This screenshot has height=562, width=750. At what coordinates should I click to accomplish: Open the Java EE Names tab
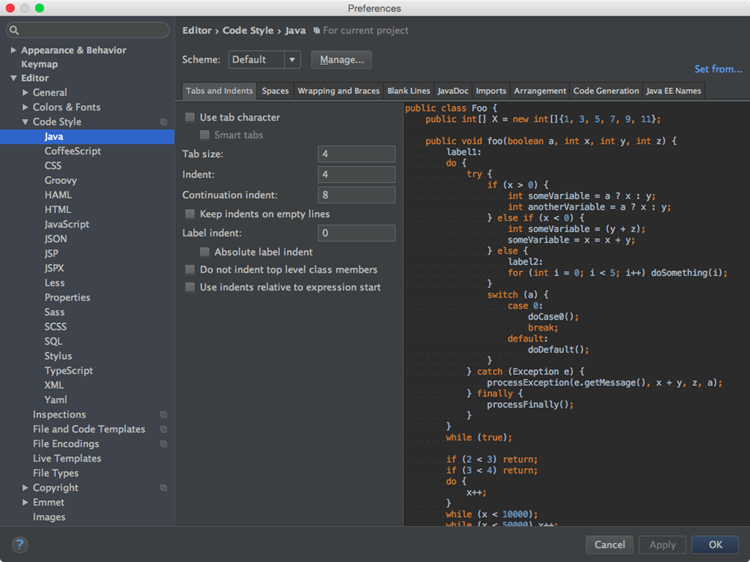pos(673,91)
